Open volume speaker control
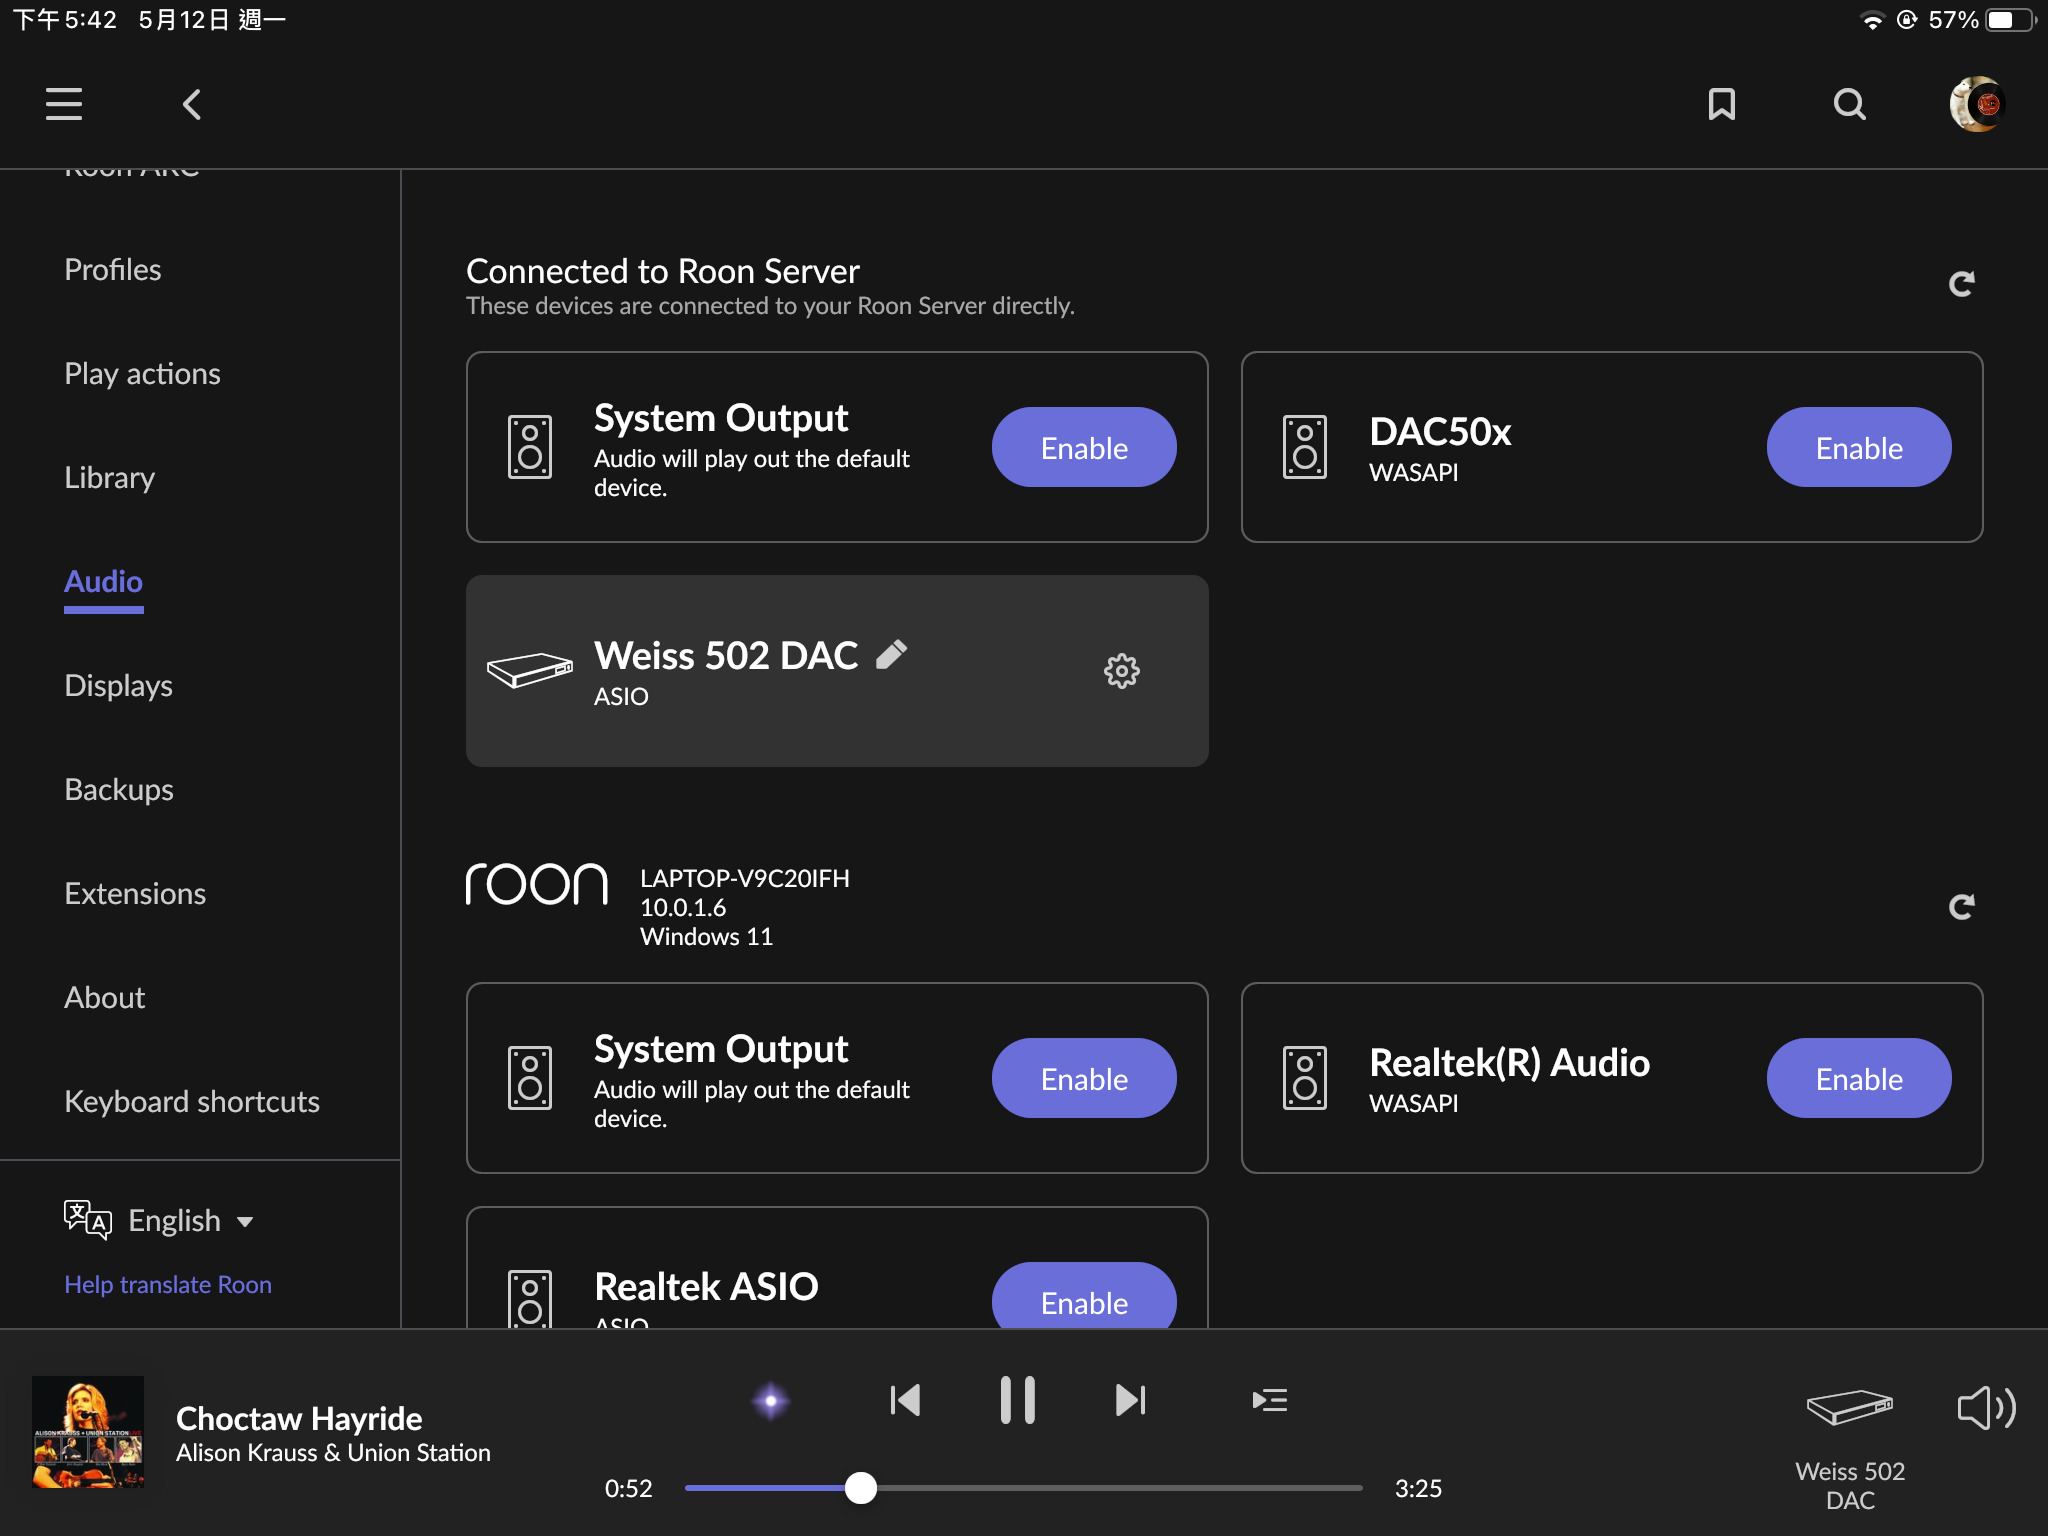Viewport: 2048px width, 1536px height. point(1985,1408)
